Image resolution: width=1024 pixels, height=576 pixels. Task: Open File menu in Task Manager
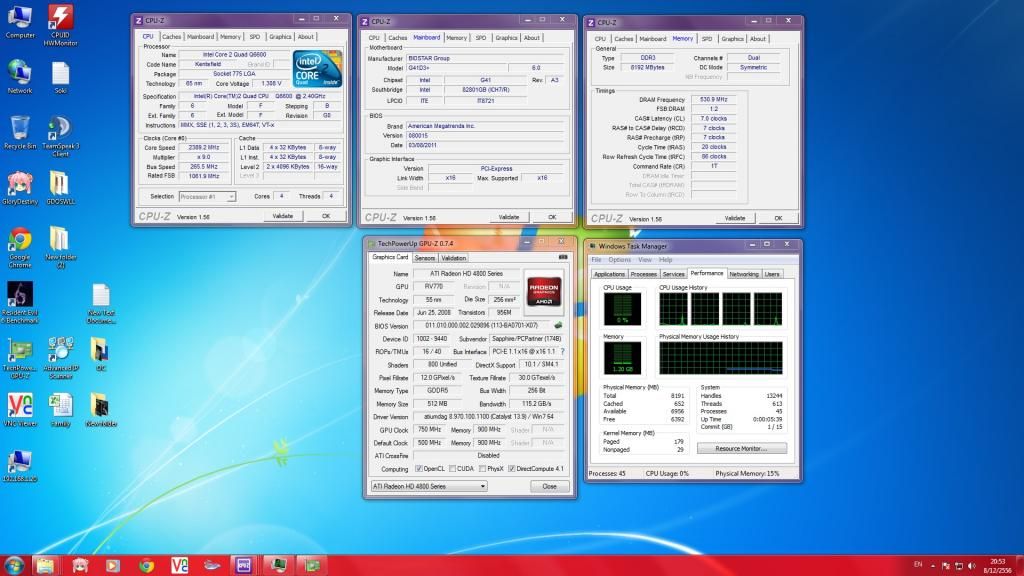point(596,260)
